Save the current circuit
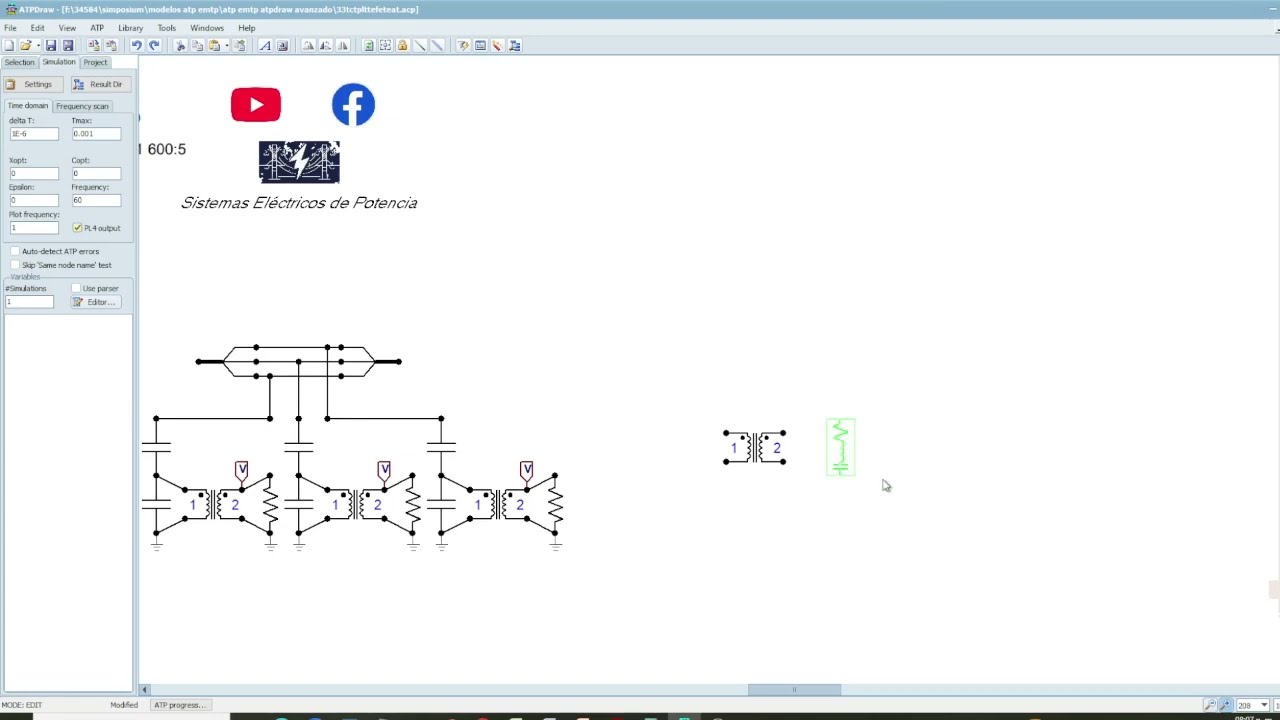 [51, 45]
